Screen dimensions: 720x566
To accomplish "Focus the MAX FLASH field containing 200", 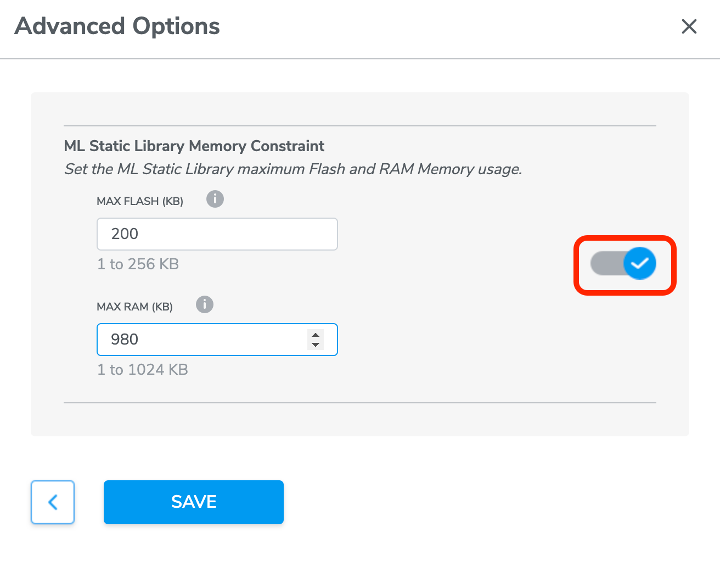I will click(217, 234).
